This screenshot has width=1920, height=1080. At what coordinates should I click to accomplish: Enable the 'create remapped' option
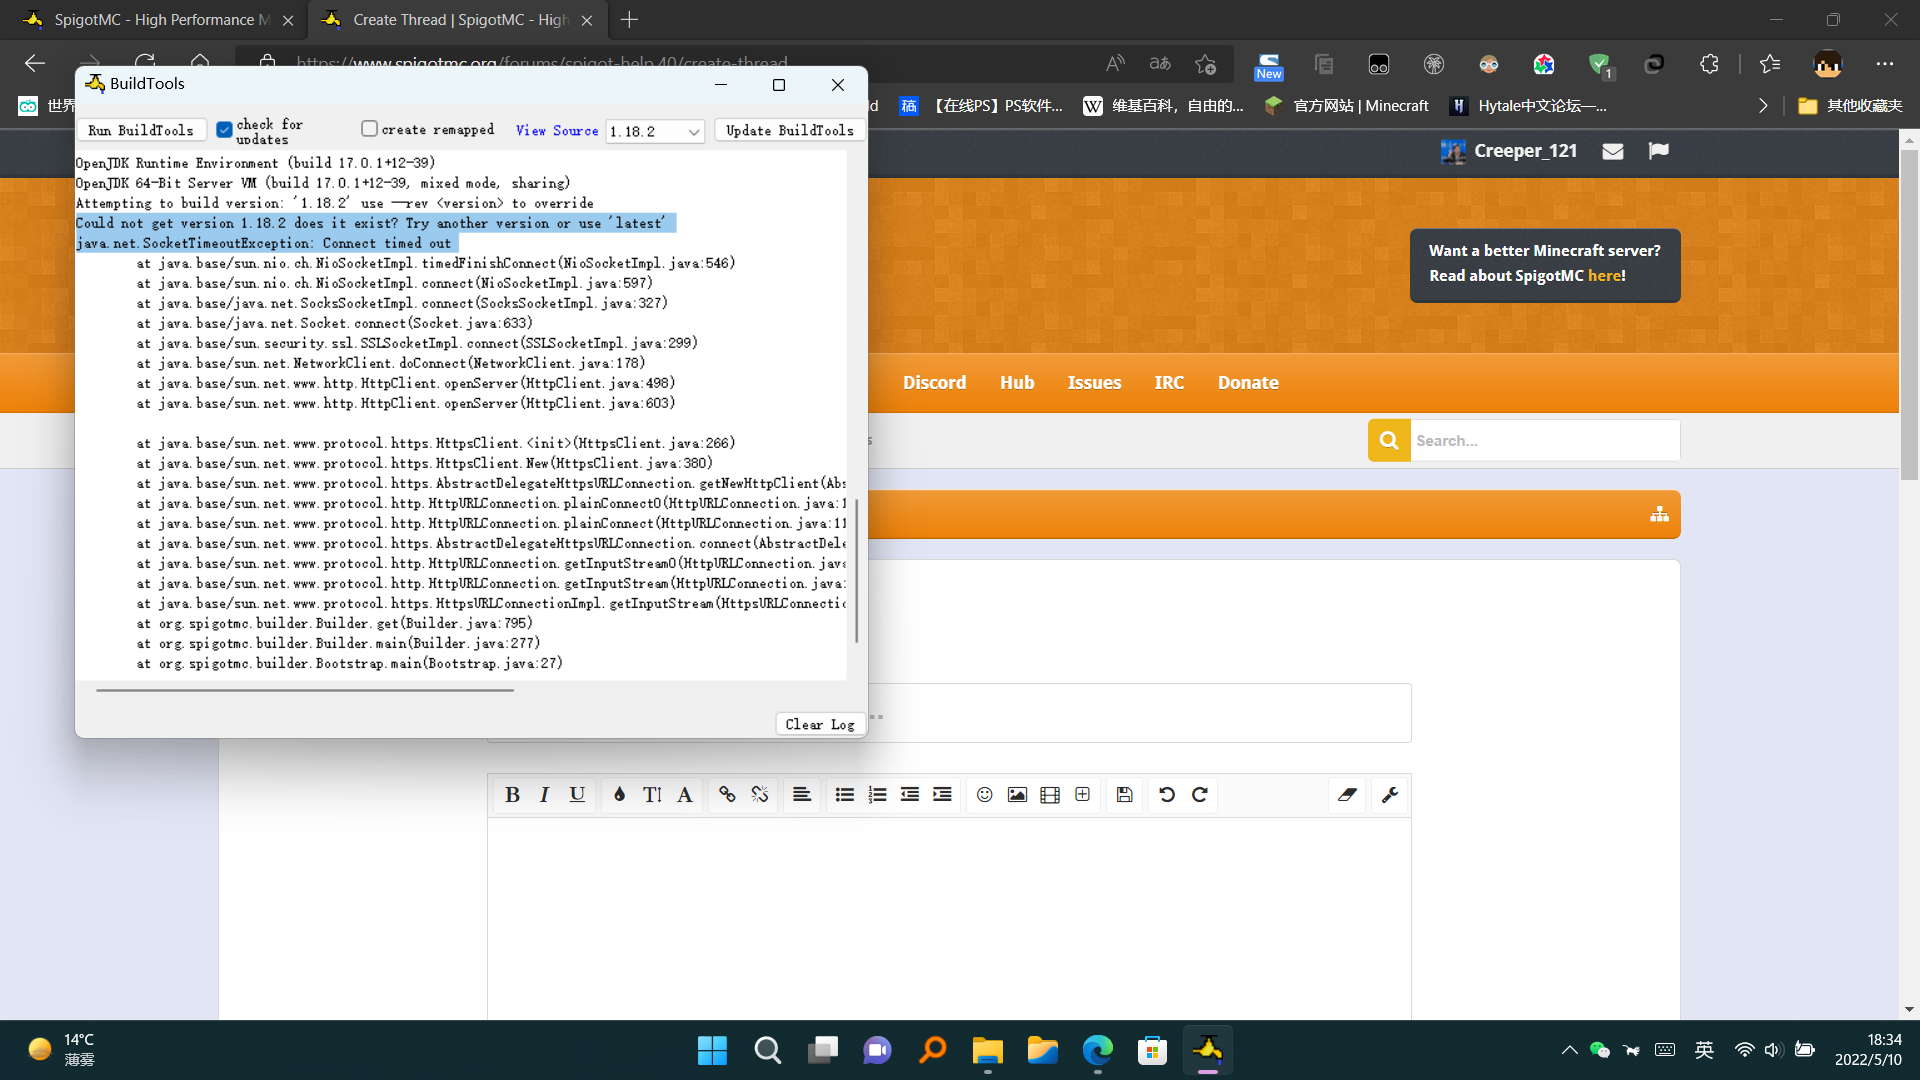tap(369, 128)
